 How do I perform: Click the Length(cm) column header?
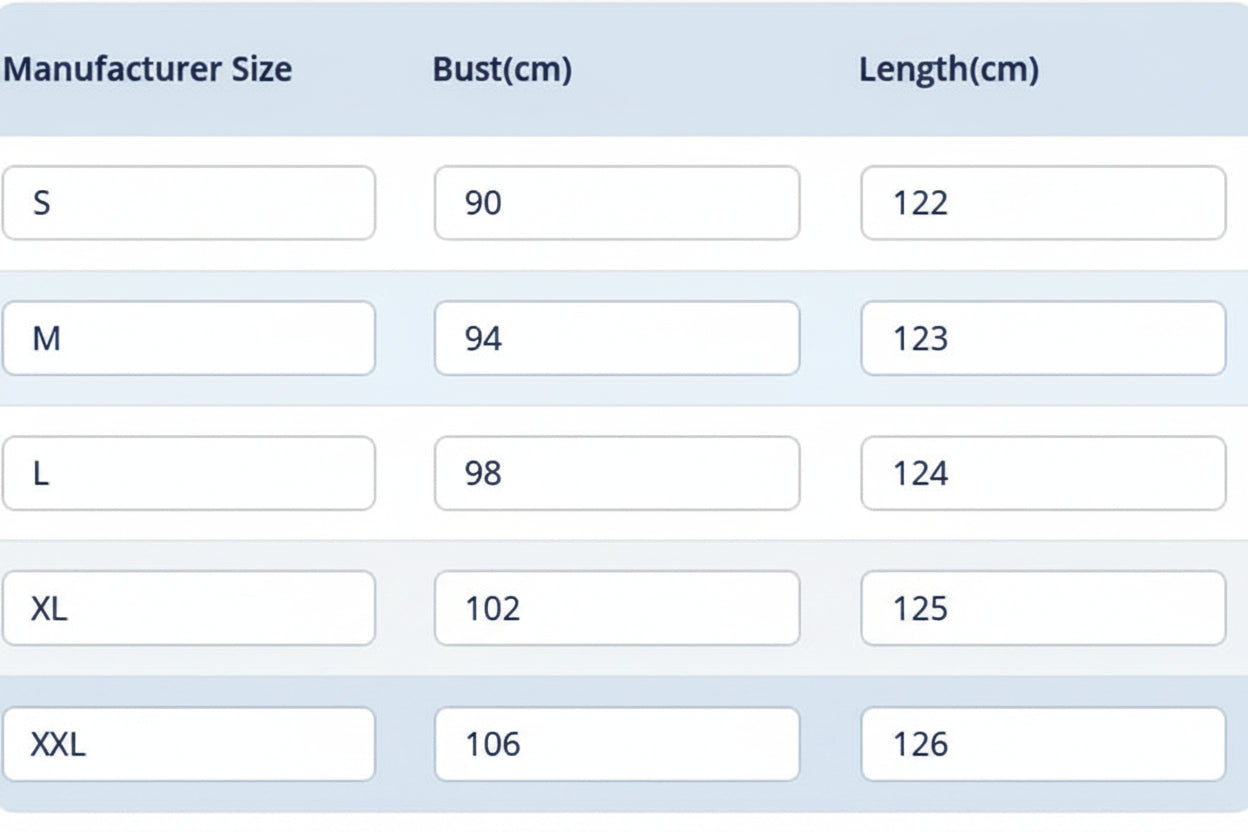tap(949, 70)
